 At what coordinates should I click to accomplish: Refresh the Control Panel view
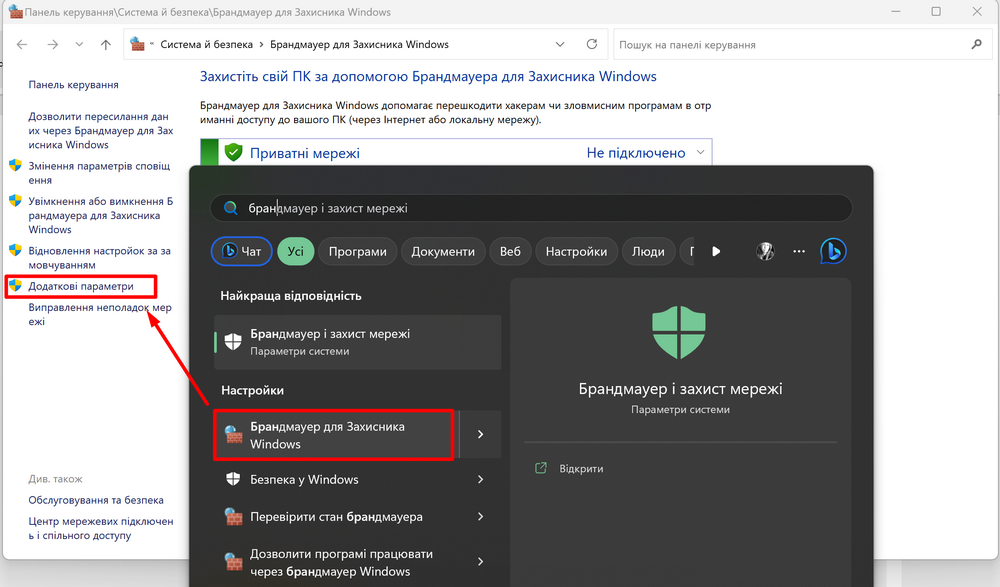click(x=589, y=44)
